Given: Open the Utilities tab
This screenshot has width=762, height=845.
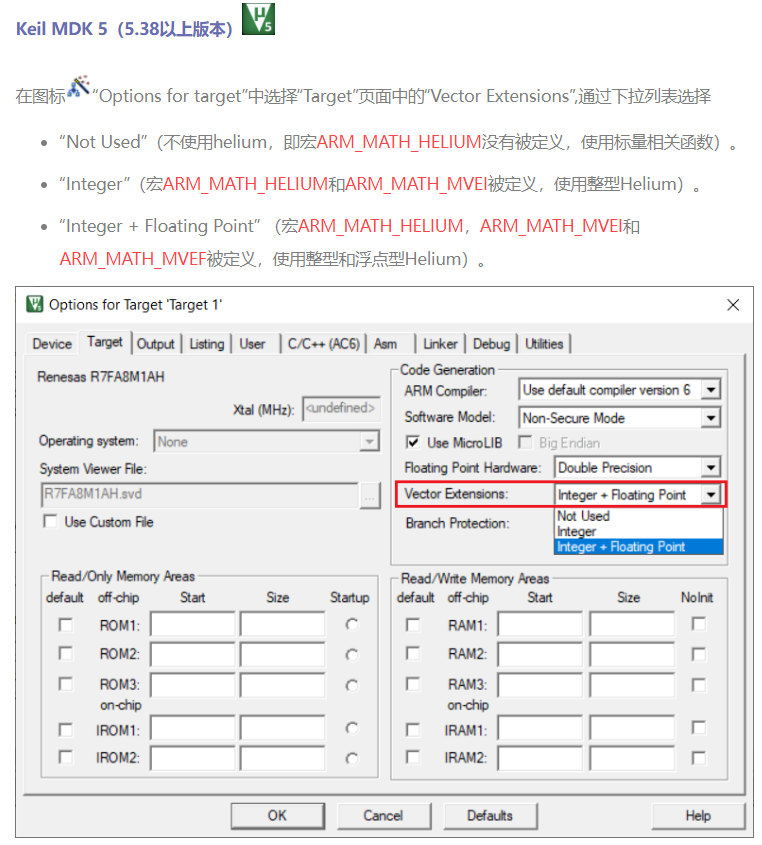Looking at the screenshot, I should pos(544,344).
